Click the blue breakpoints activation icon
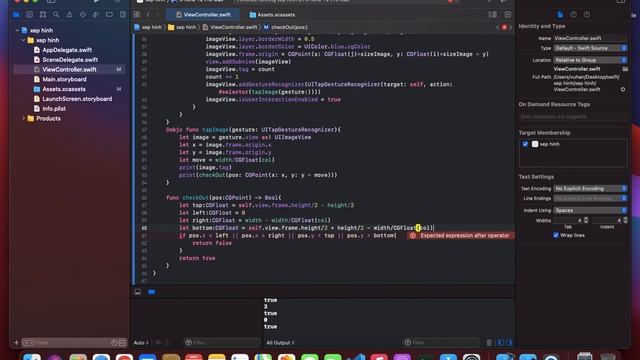Image resolution: width=640 pixels, height=360 pixels. coord(151,292)
